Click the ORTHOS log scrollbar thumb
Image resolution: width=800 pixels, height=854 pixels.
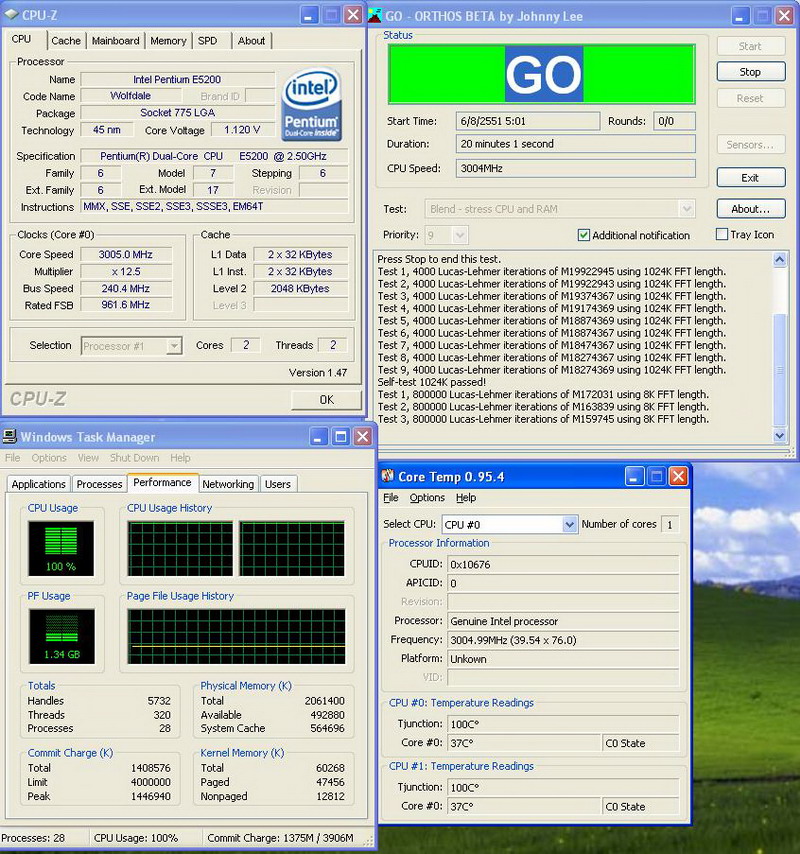(780, 370)
